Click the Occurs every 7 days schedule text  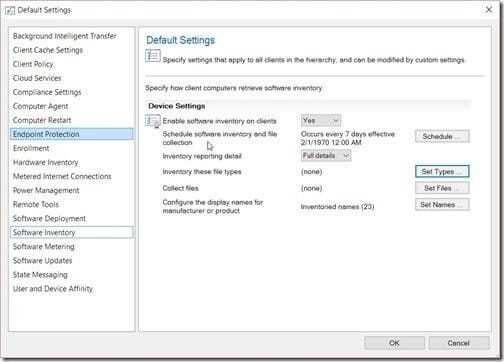tap(348, 138)
